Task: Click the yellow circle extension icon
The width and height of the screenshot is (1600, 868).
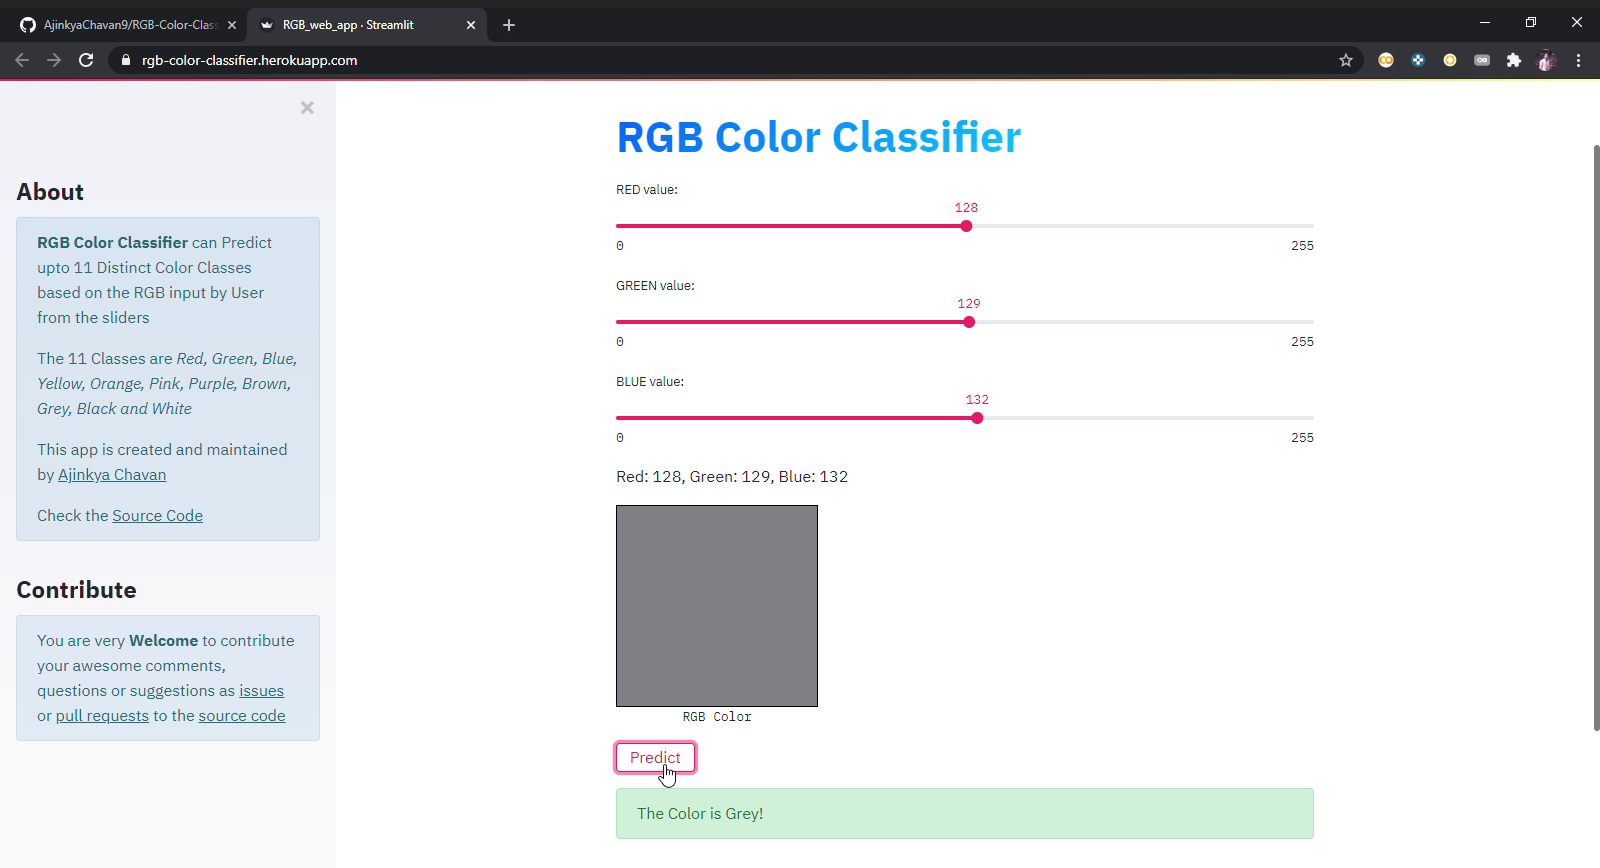Action: coord(1450,60)
